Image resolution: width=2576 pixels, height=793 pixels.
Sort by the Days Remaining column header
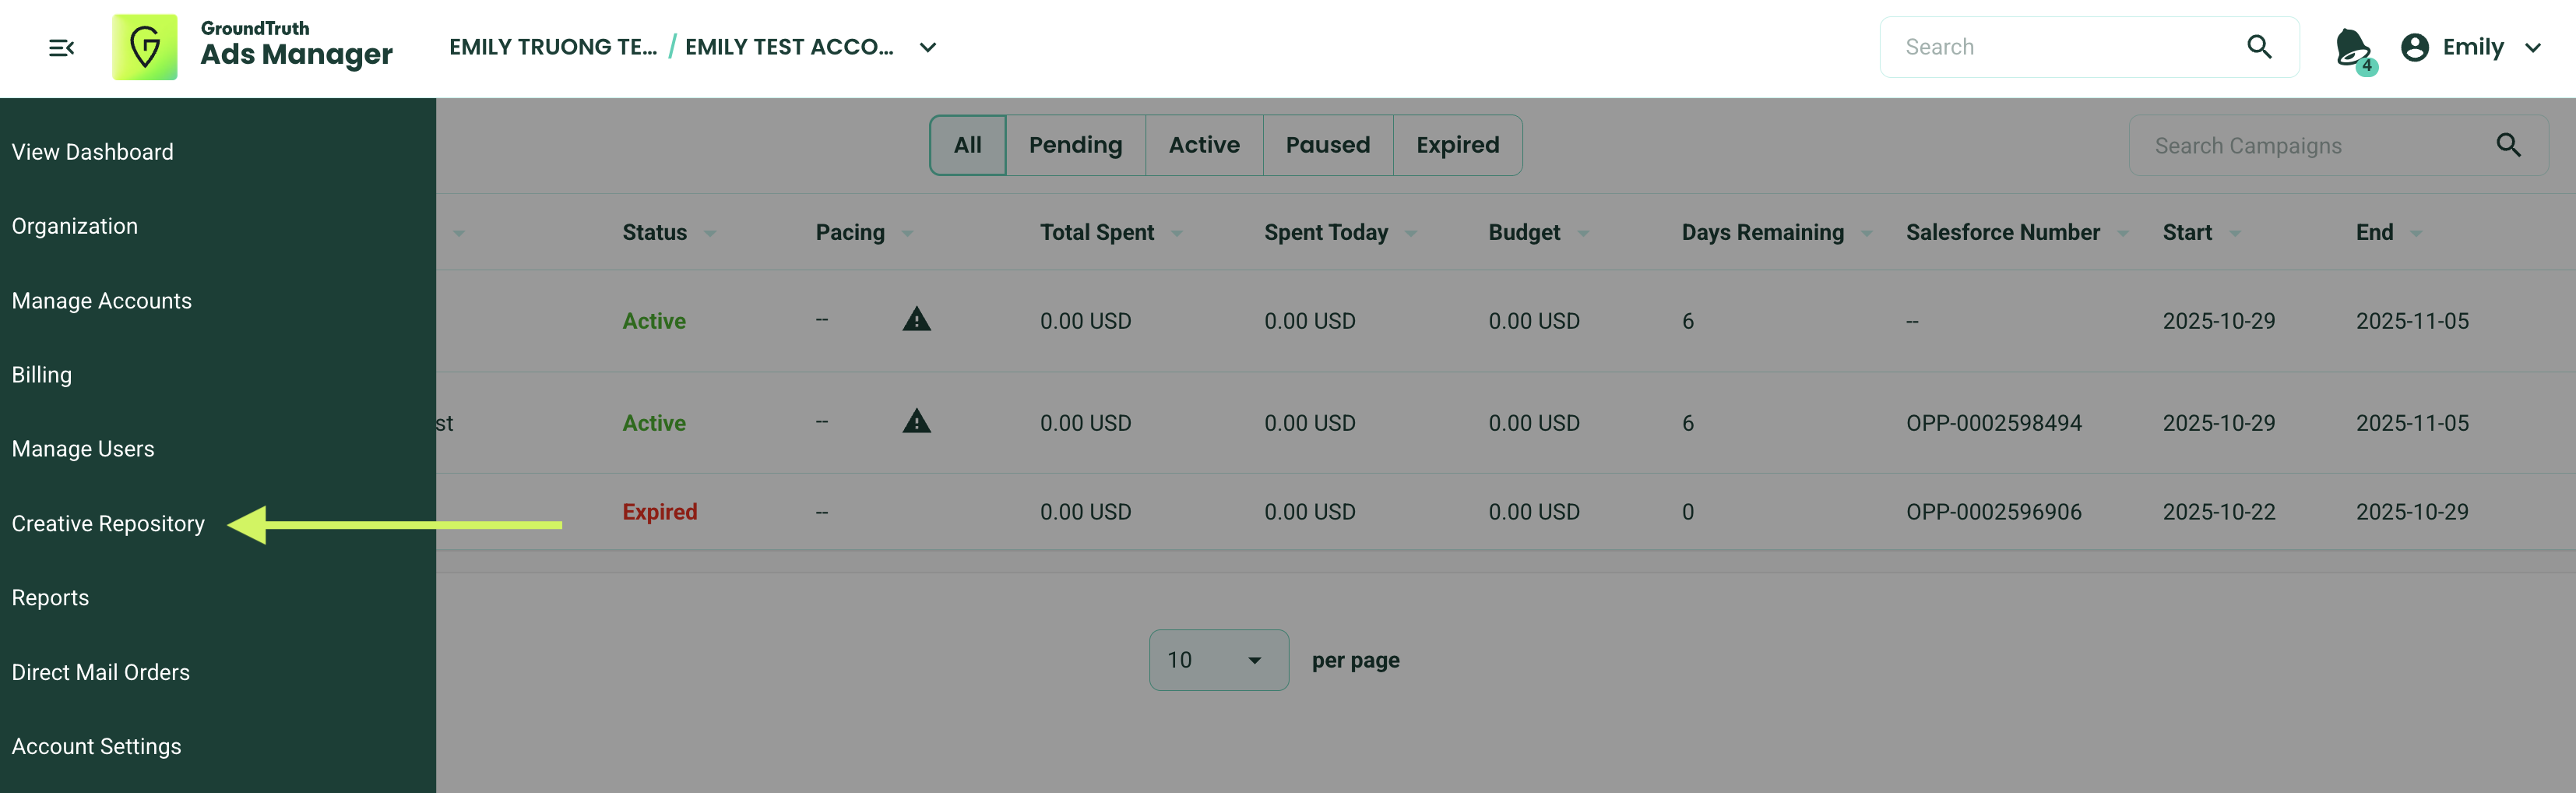click(x=1762, y=232)
